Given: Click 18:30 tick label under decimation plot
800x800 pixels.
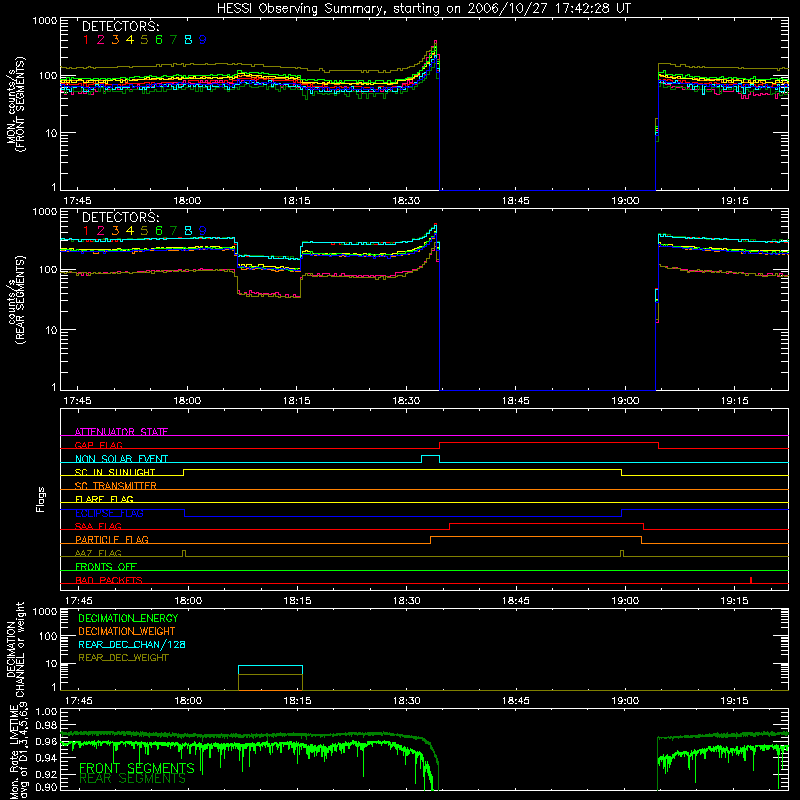Looking at the screenshot, I should click(407, 701).
